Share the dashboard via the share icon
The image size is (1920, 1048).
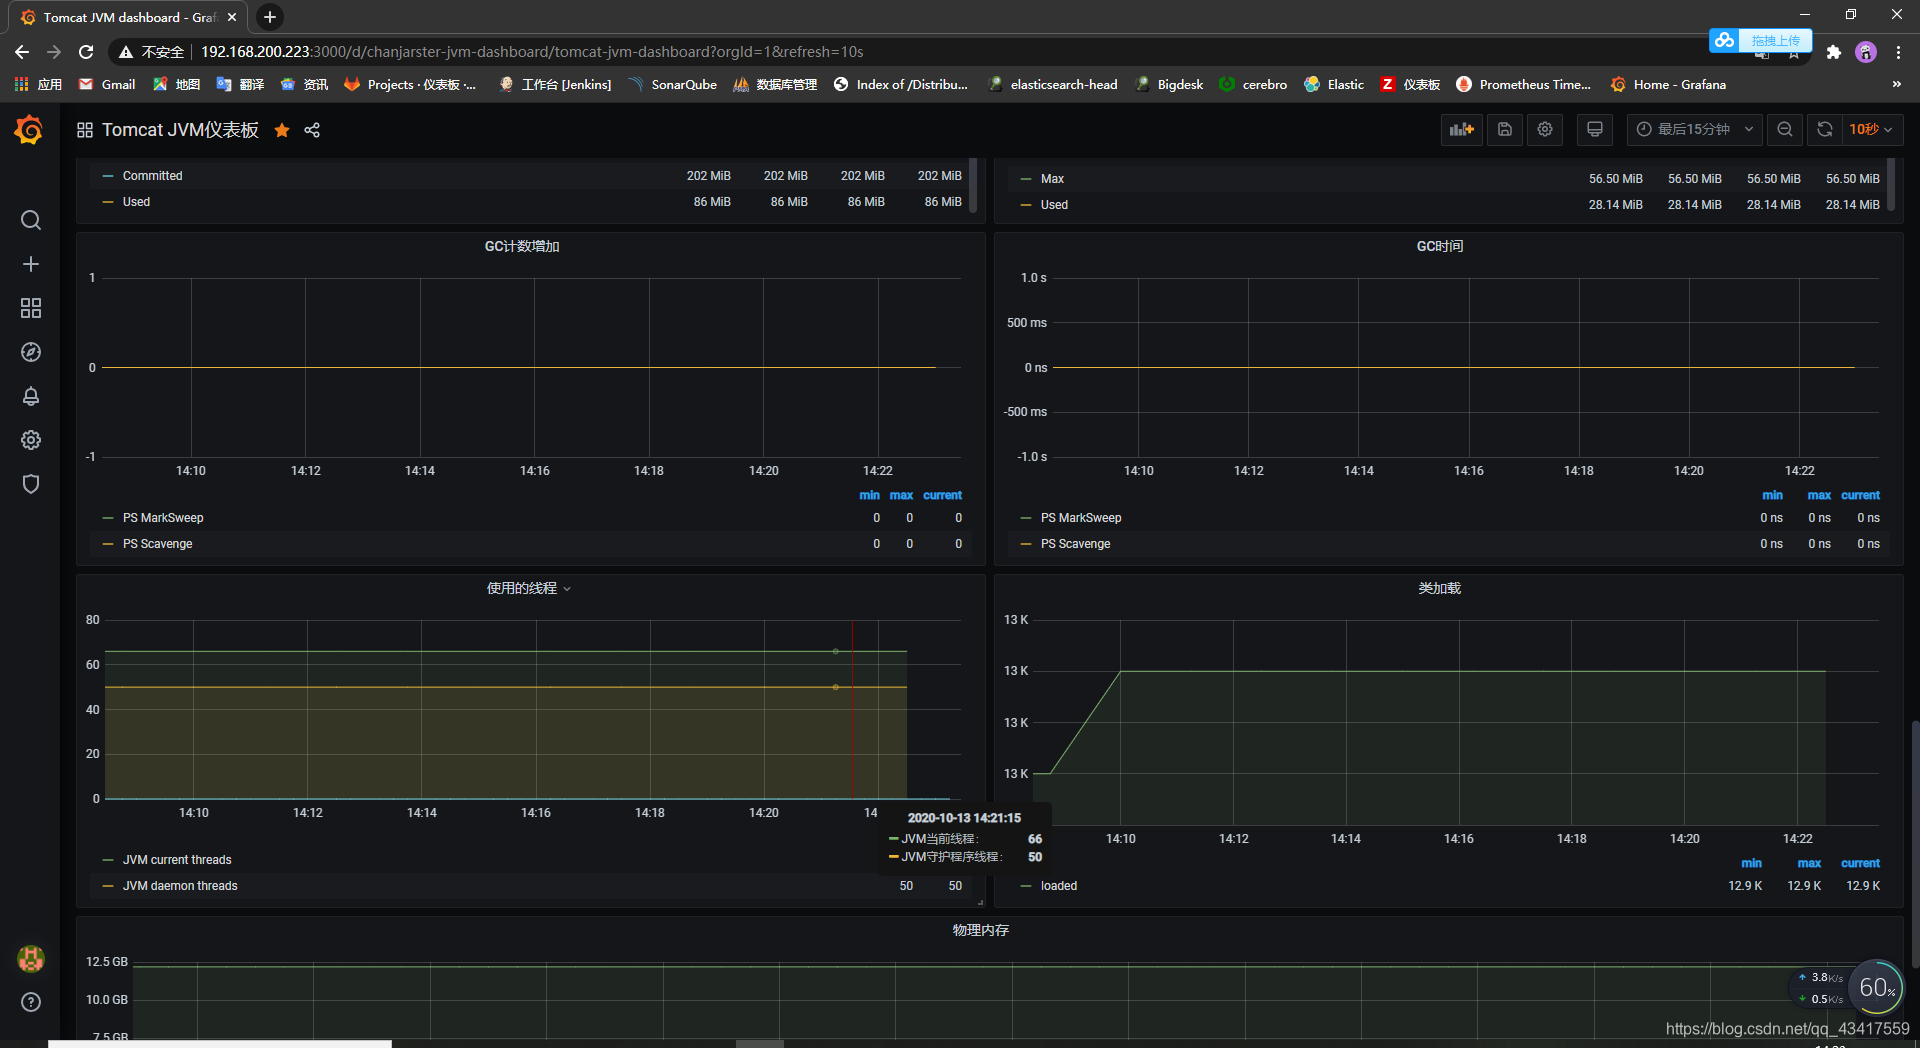(x=311, y=130)
